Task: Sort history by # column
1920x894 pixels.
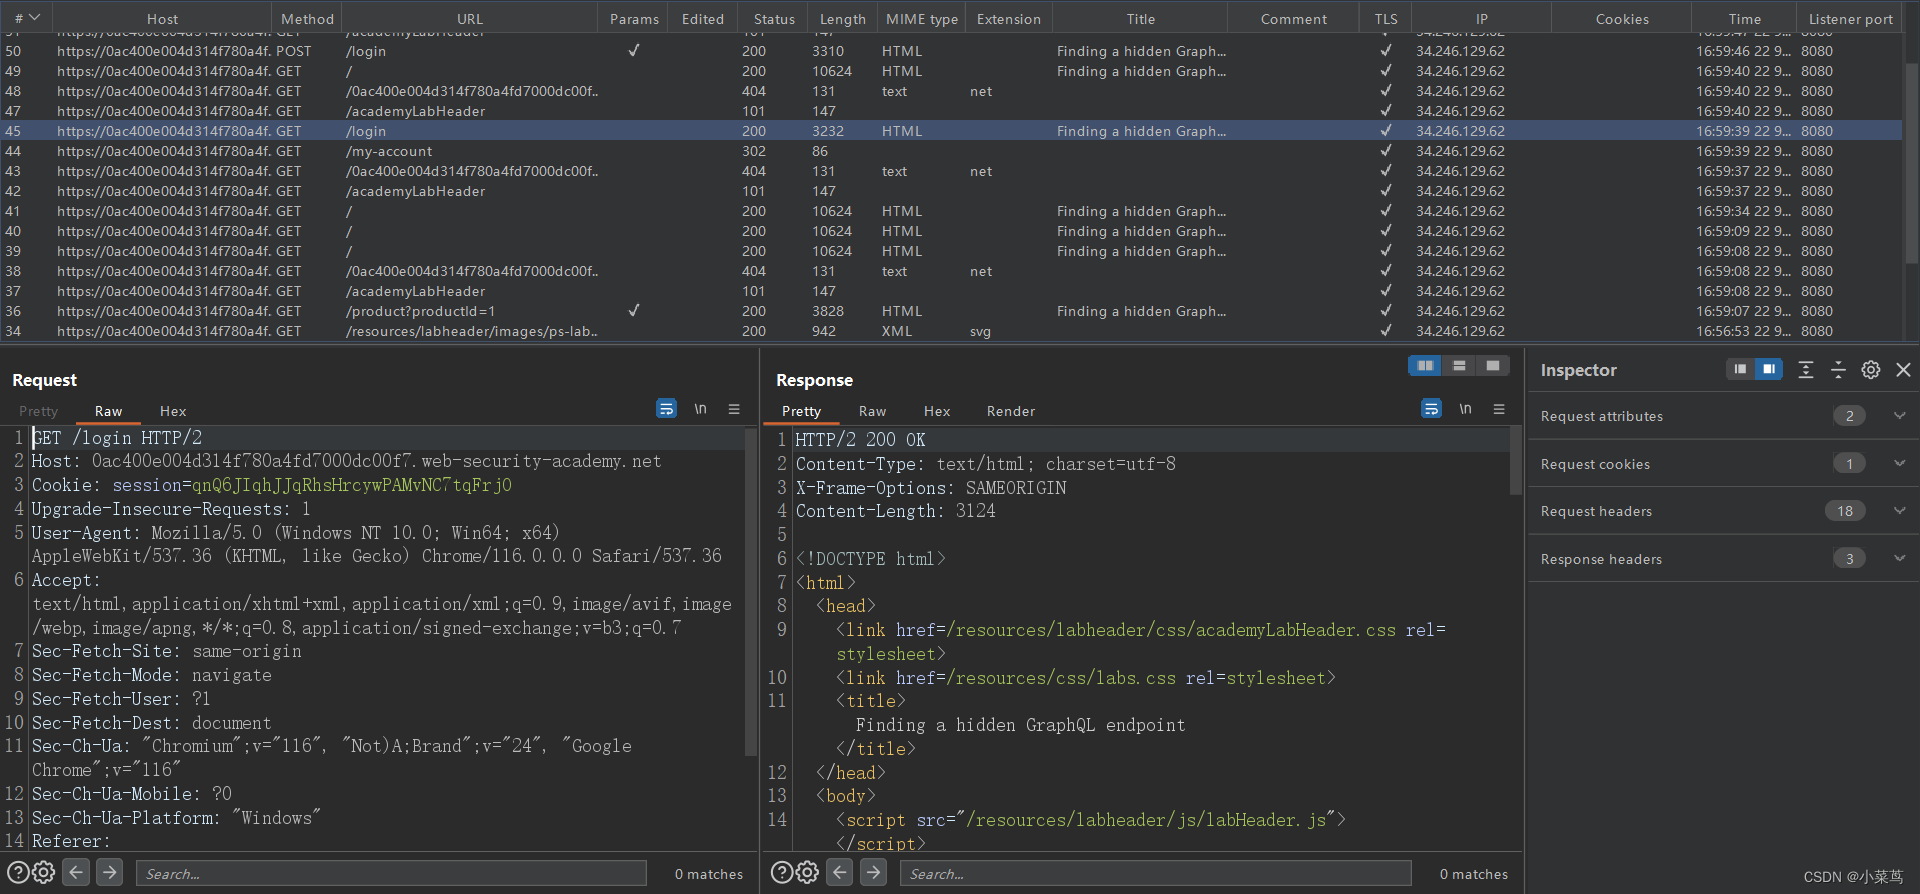Action: click(x=26, y=18)
